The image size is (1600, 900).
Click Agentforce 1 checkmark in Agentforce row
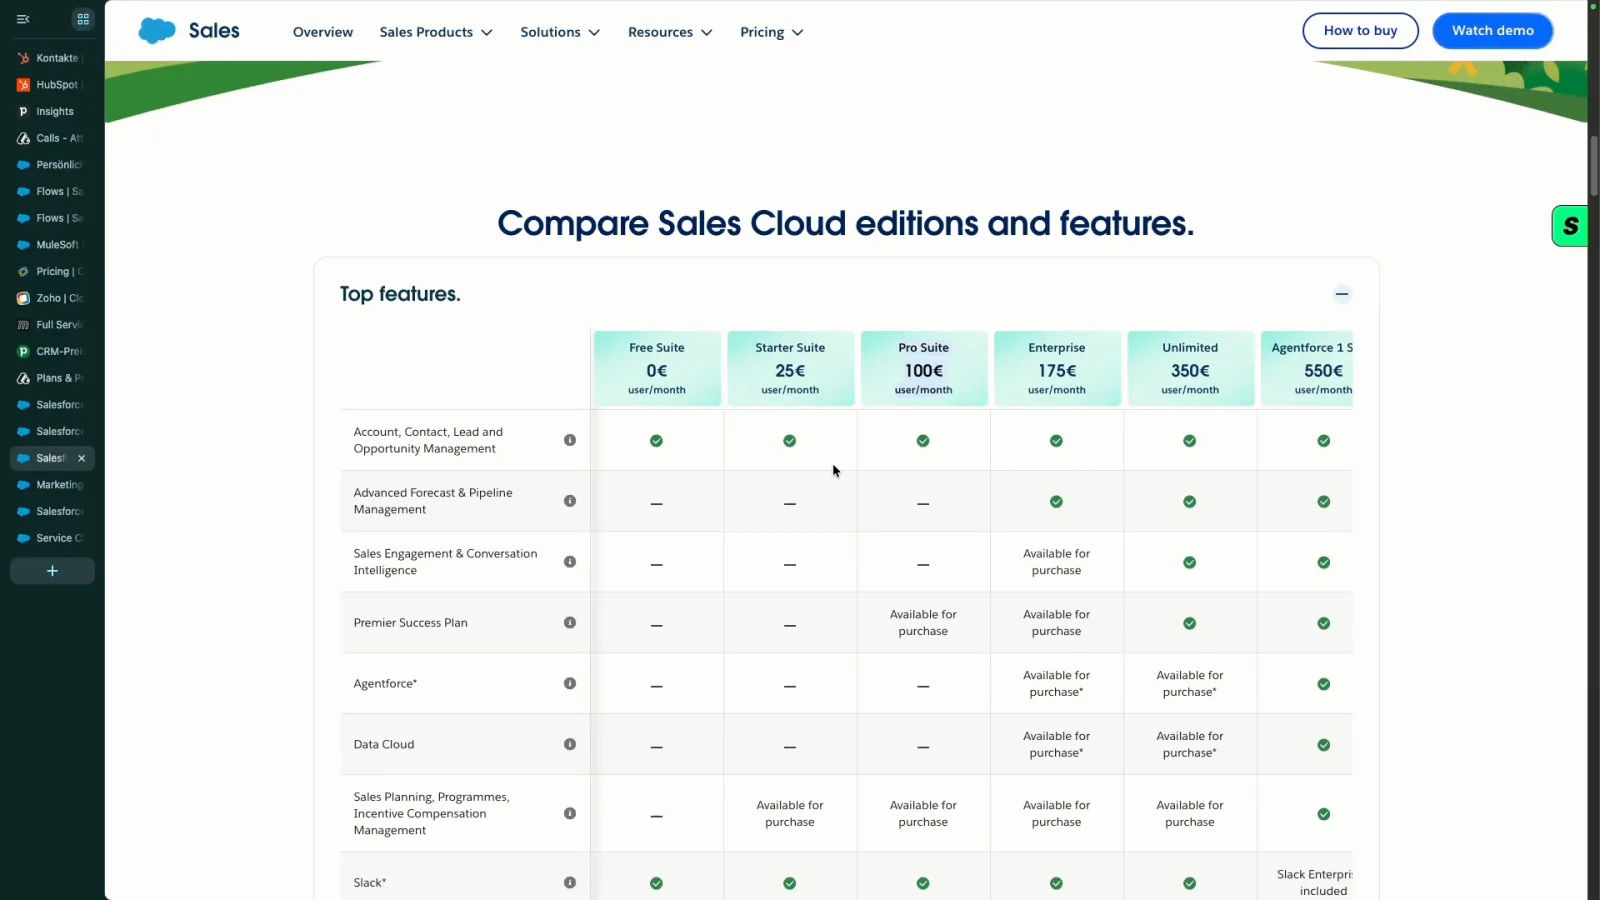pos(1324,685)
